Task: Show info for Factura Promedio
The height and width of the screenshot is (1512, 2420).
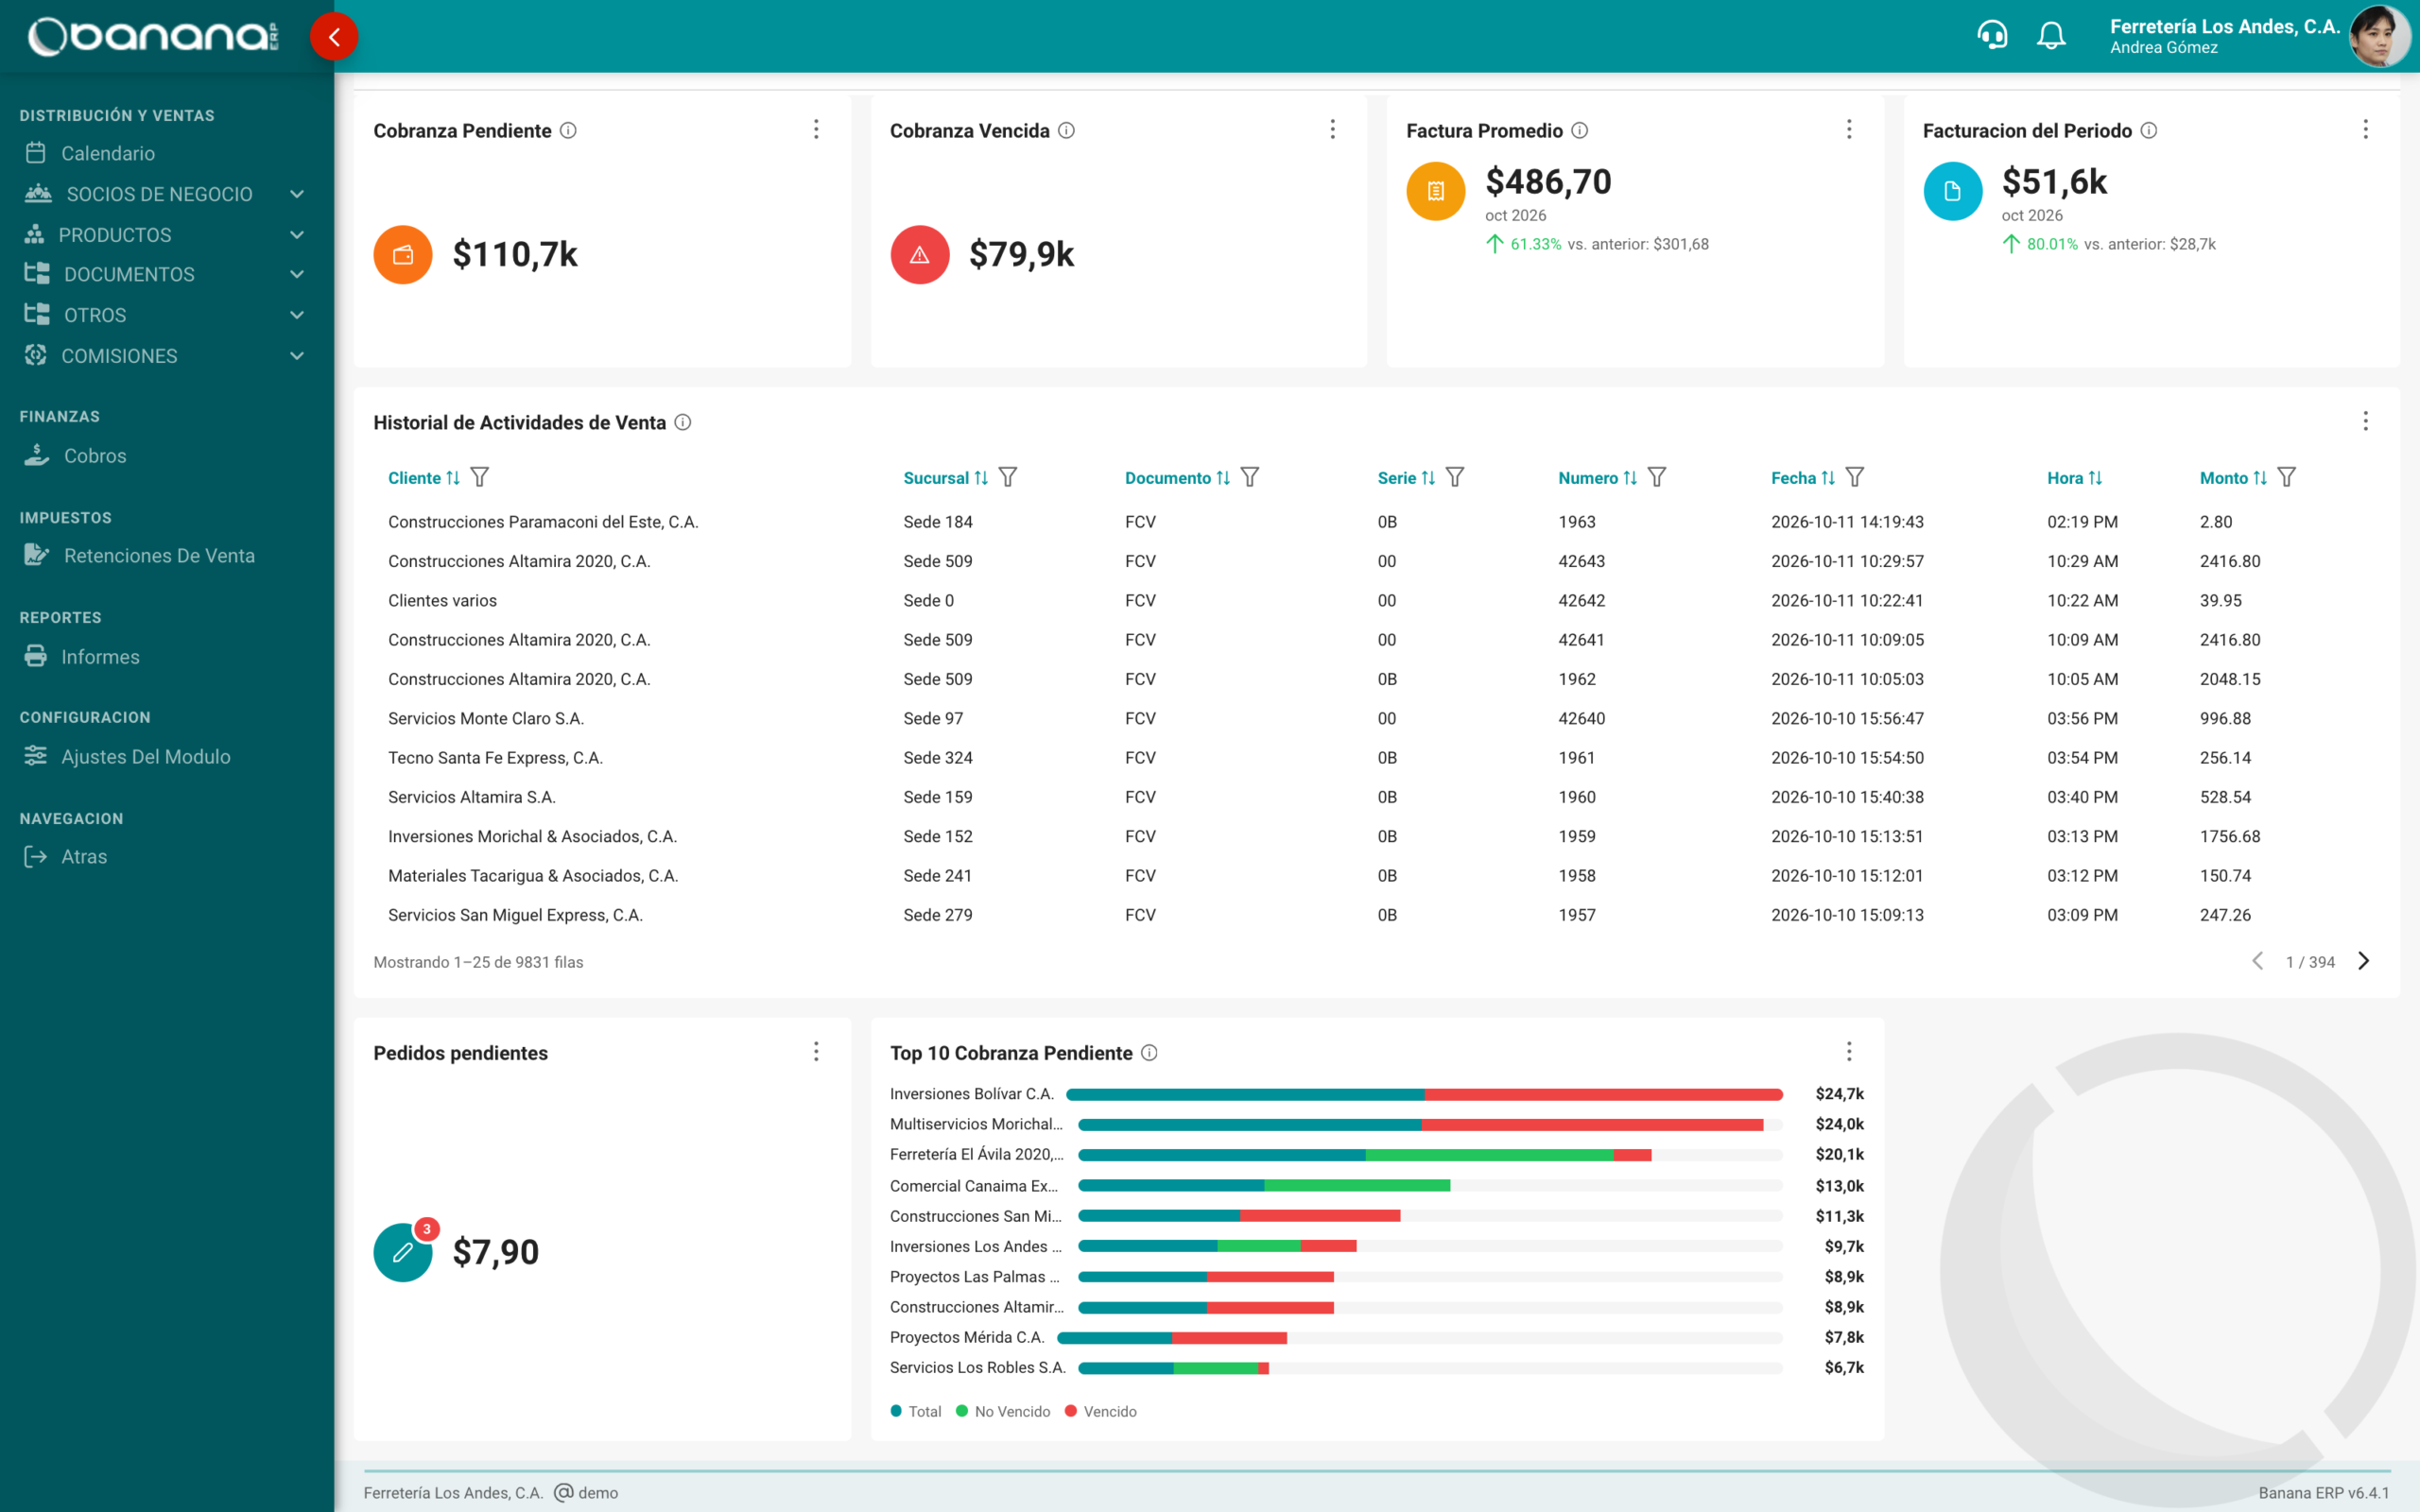Action: click(1579, 130)
